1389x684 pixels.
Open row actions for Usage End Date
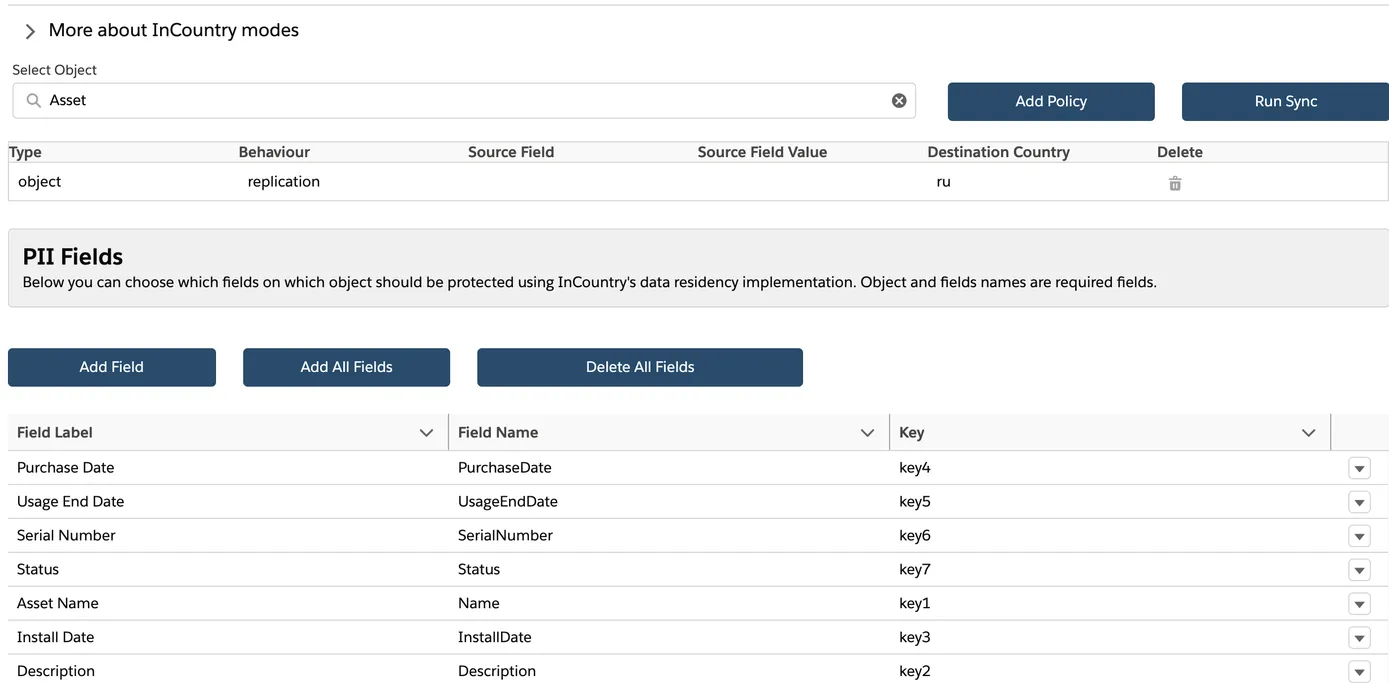(1359, 502)
